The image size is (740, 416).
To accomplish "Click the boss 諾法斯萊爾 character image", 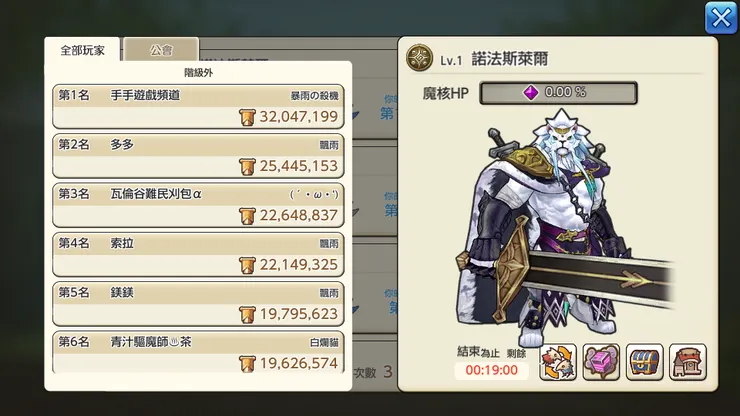I will click(562, 227).
